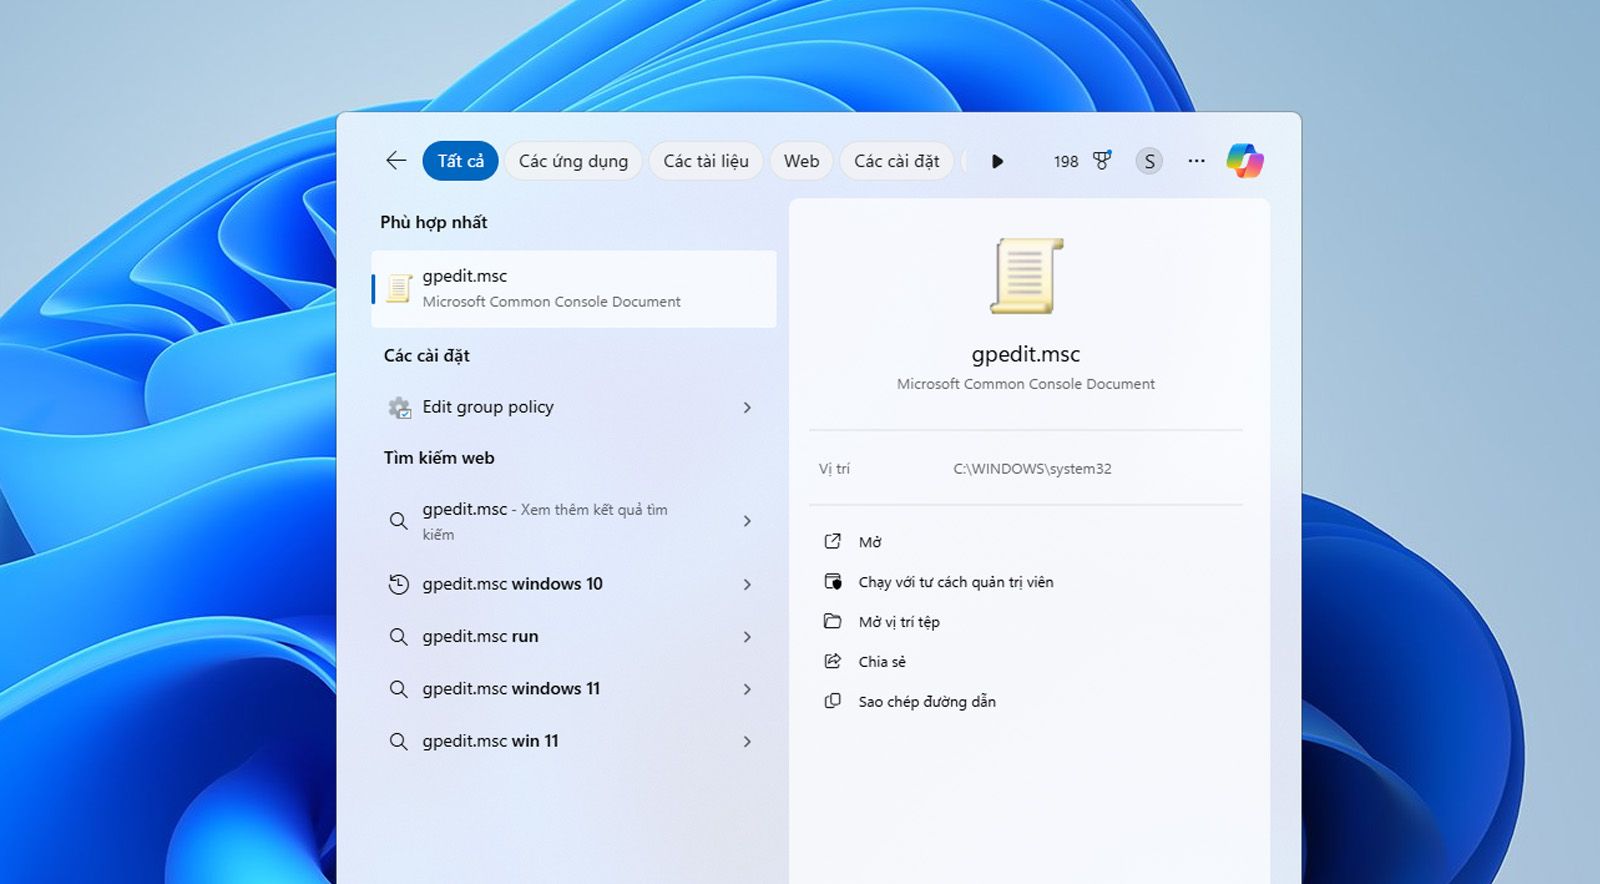The image size is (1600, 884).
Task: Click the 'Các cài đặt' section heading above Edit group policy
Action: pos(427,356)
